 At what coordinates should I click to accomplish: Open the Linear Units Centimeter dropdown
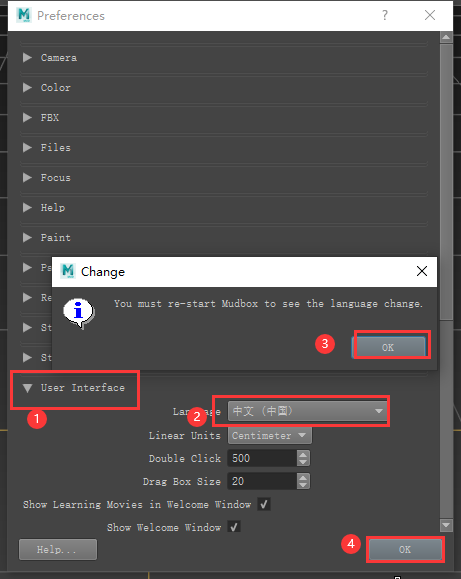point(270,435)
